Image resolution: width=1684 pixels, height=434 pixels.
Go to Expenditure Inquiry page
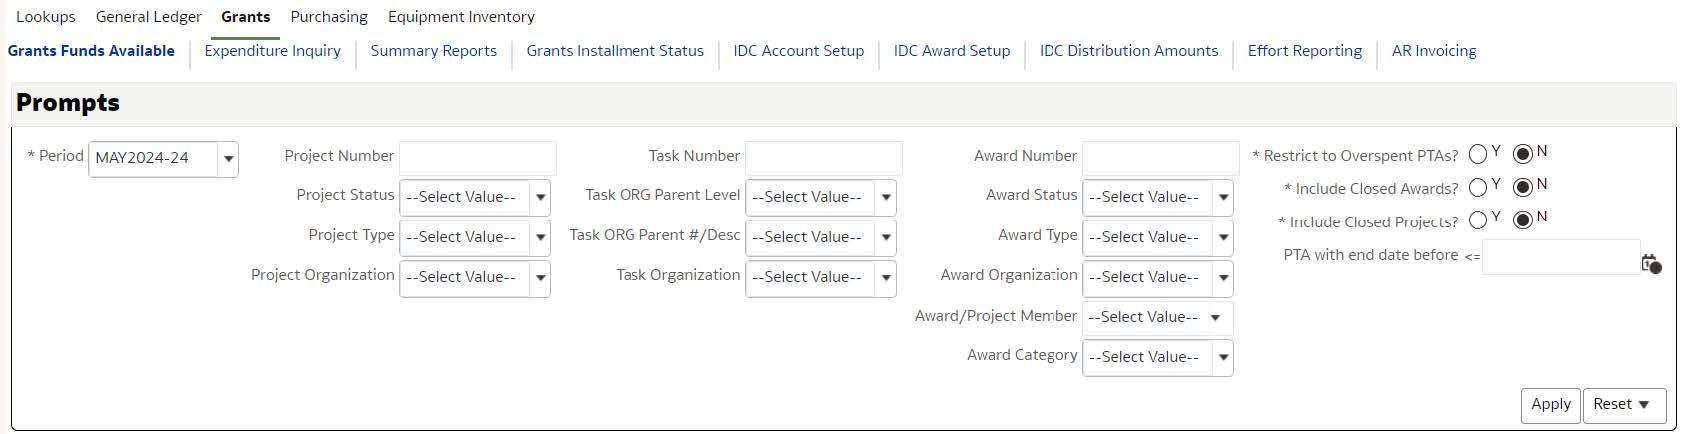272,51
